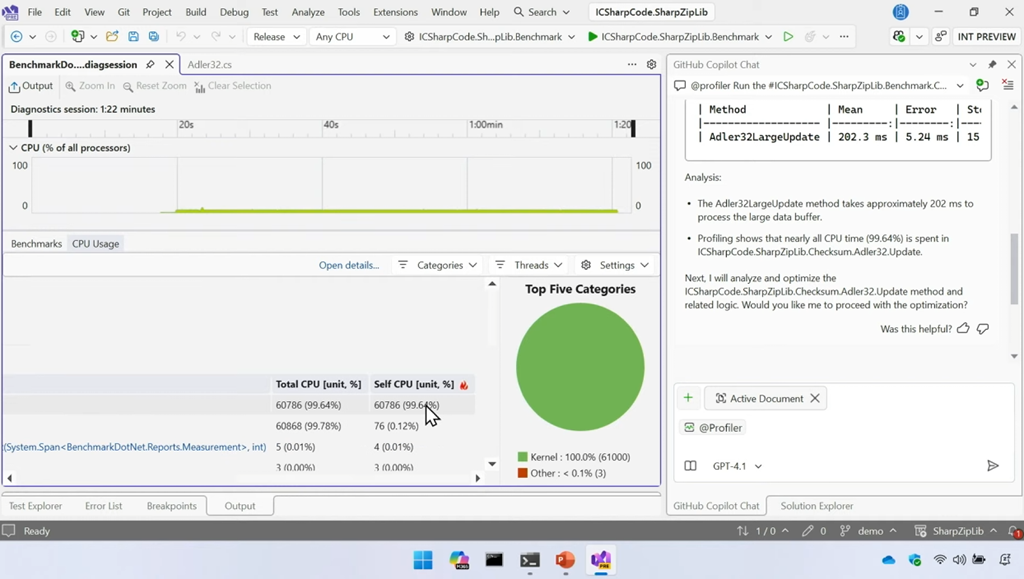
Task: Click the Copilot chat vertical scrollbar thumb
Action: [x=1014, y=270]
